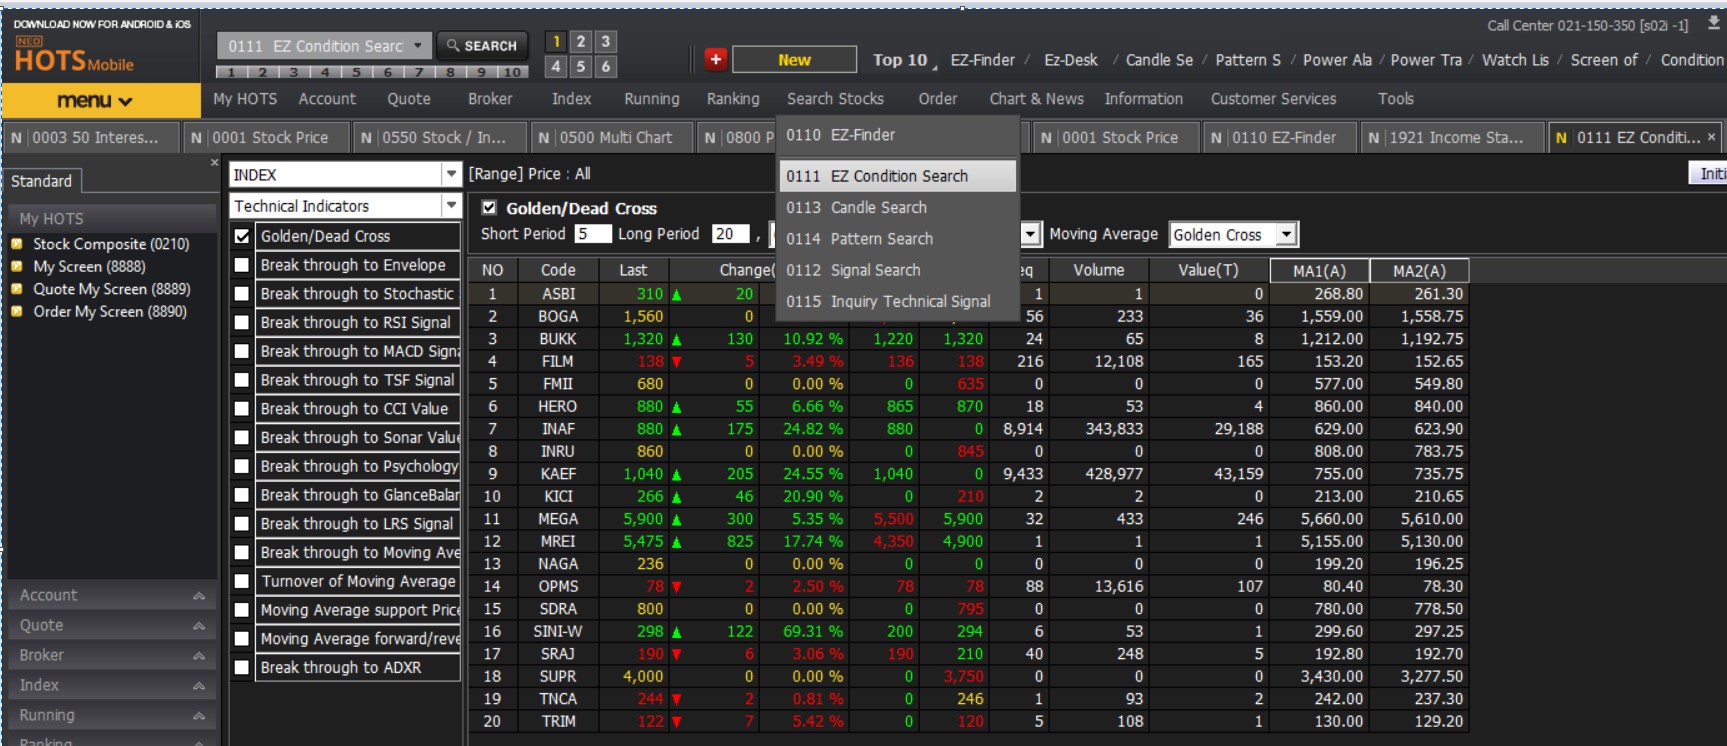Open the INDEX dropdown

(x=451, y=175)
